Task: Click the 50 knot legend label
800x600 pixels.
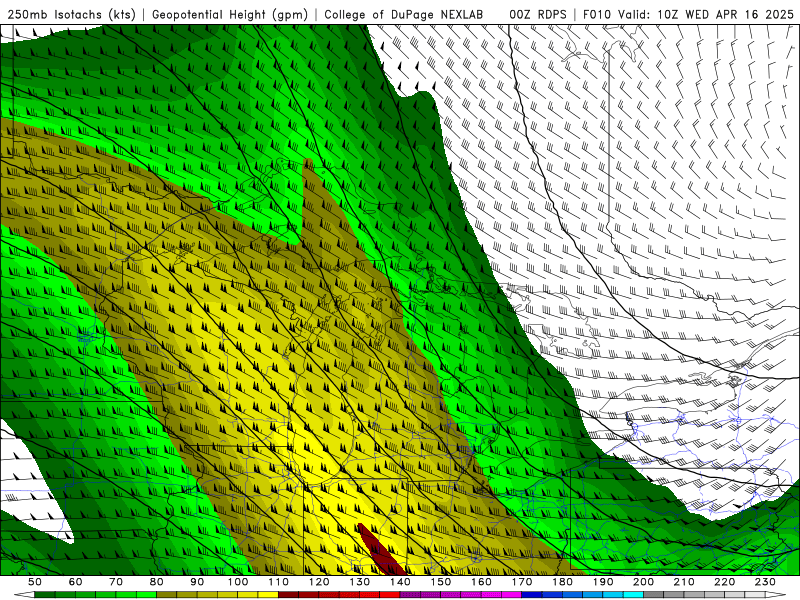Action: [x=35, y=582]
